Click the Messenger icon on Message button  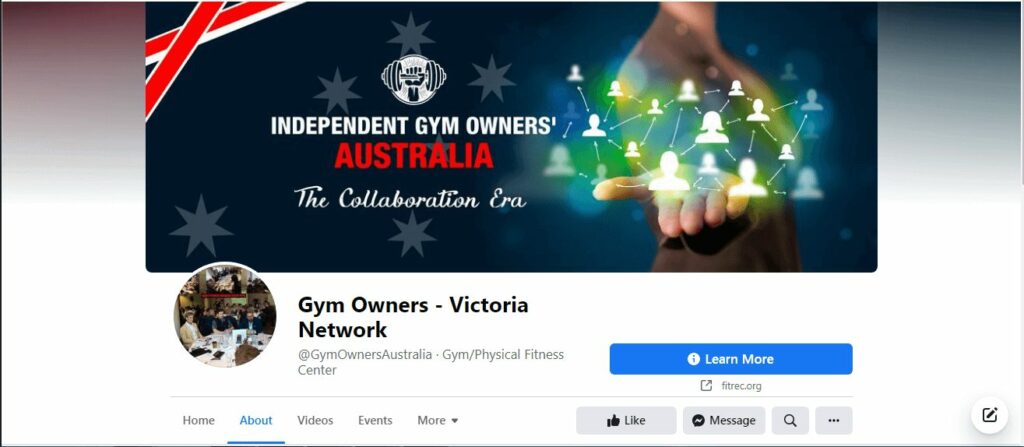pyautogui.click(x=698, y=421)
